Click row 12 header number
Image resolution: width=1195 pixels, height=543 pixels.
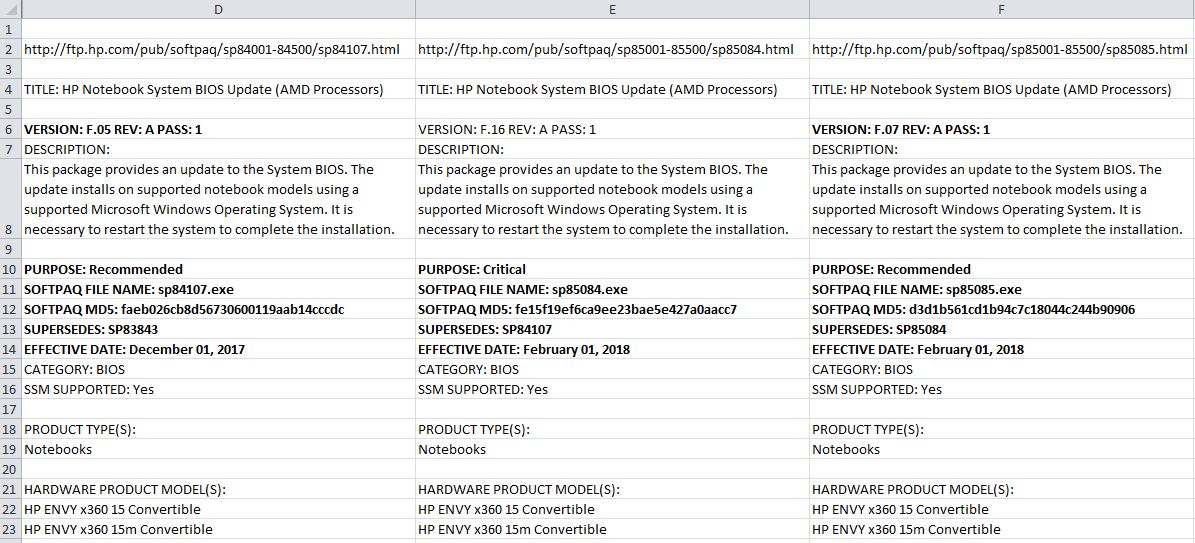click(x=9, y=309)
